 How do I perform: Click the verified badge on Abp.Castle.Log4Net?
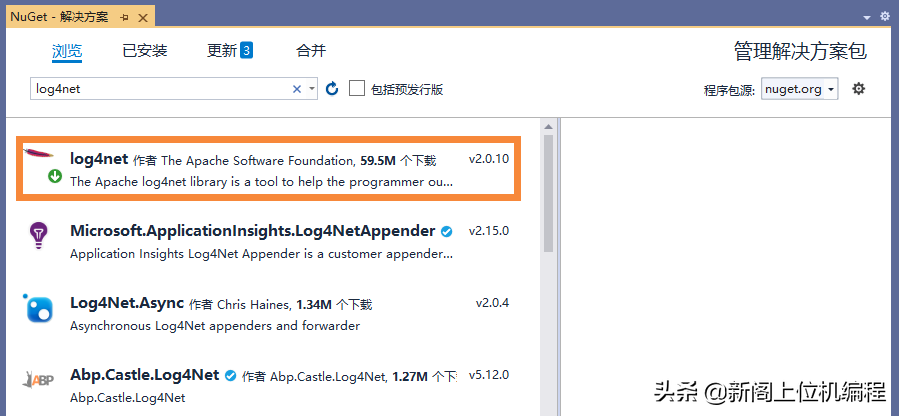230,376
